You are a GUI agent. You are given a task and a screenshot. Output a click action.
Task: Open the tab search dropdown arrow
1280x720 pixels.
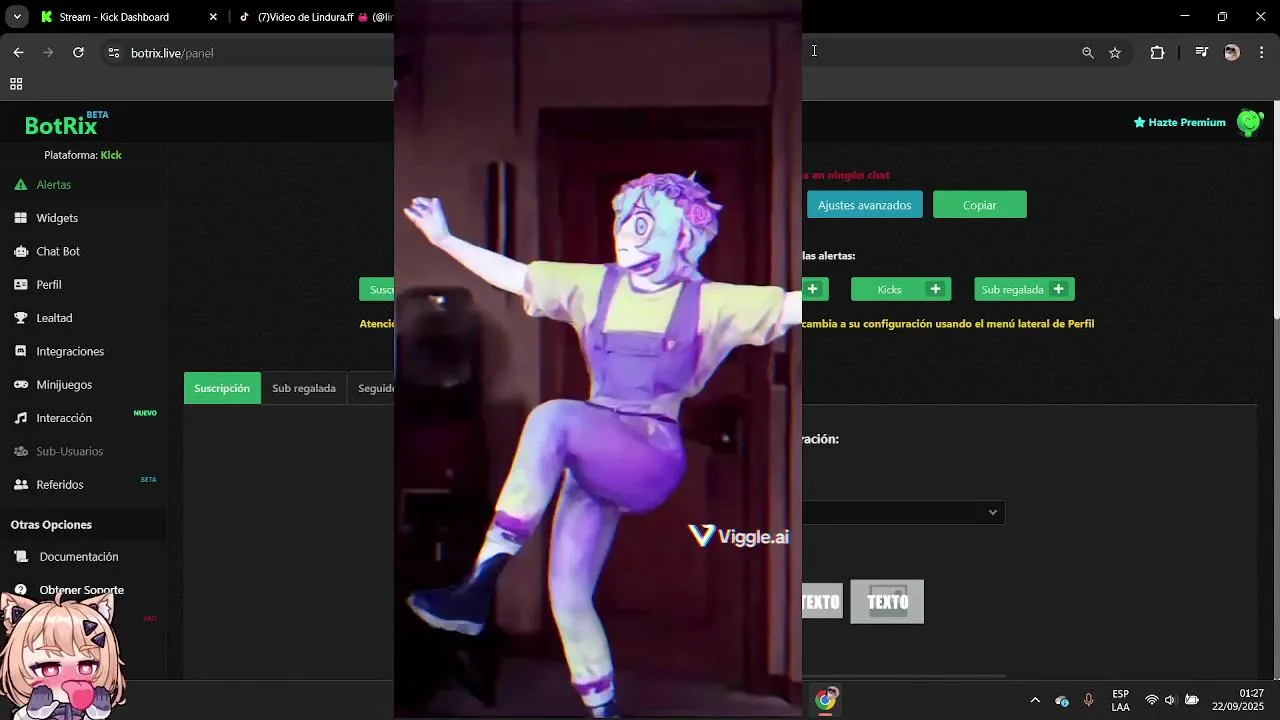[x=17, y=17]
